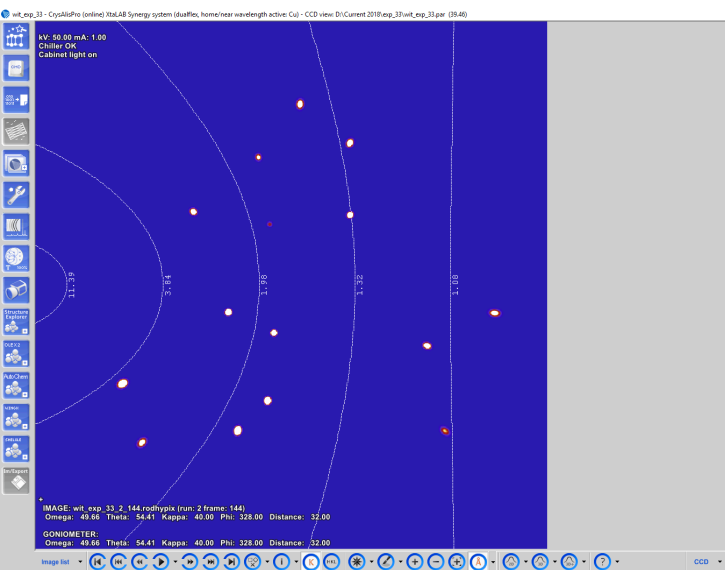Open the OLEX2 module
Screen dimensions: 725x570
tap(16, 353)
